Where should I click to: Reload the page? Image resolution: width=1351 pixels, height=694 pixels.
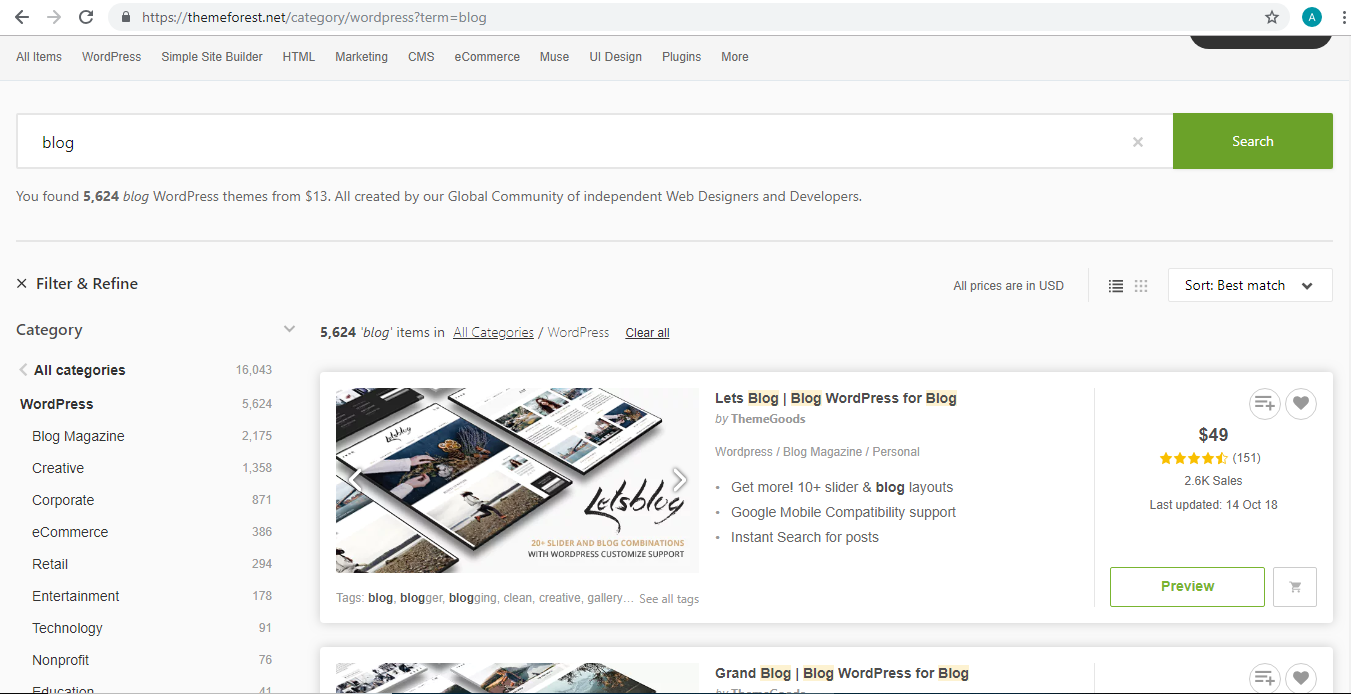86,17
